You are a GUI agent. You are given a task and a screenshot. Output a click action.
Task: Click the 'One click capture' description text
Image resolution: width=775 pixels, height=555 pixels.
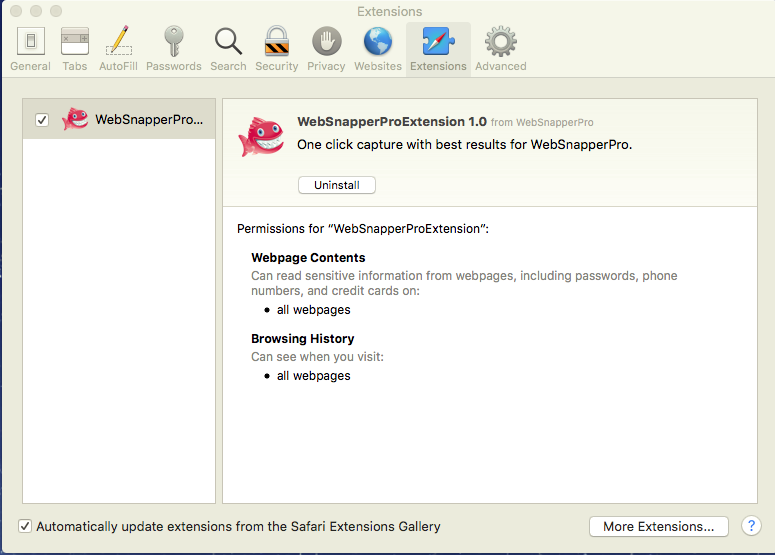click(x=465, y=145)
